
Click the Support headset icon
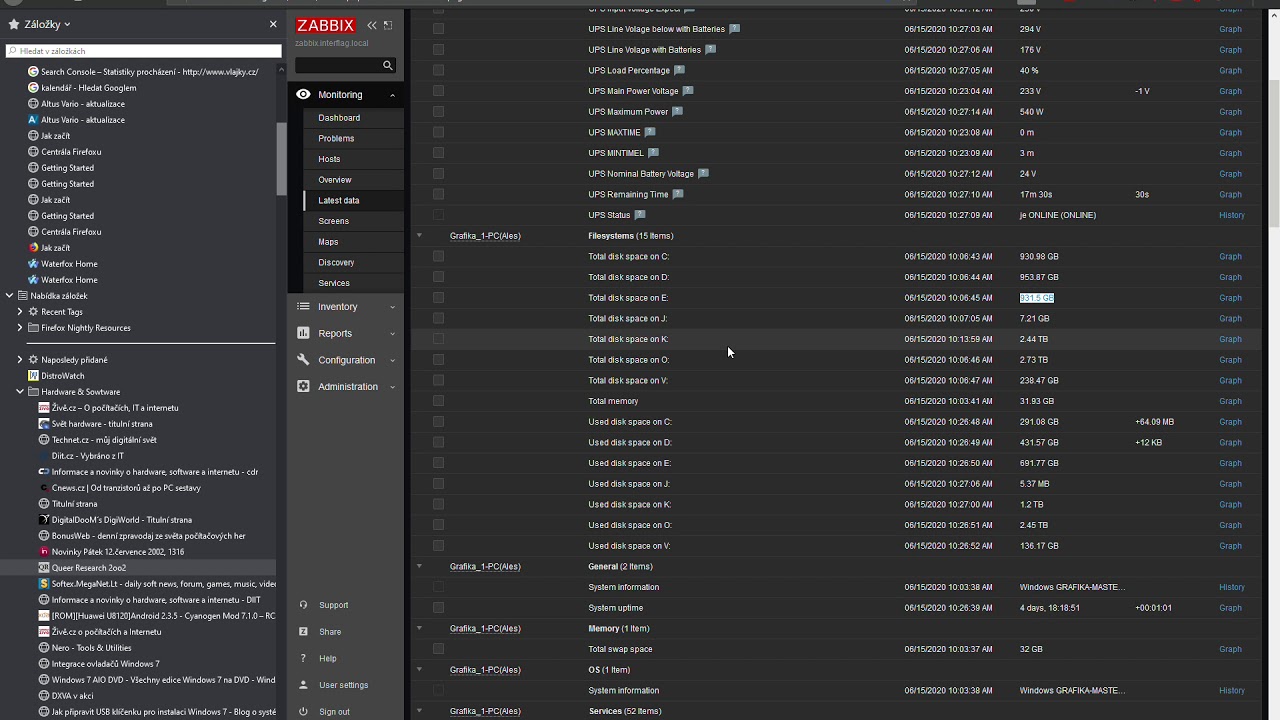303,605
